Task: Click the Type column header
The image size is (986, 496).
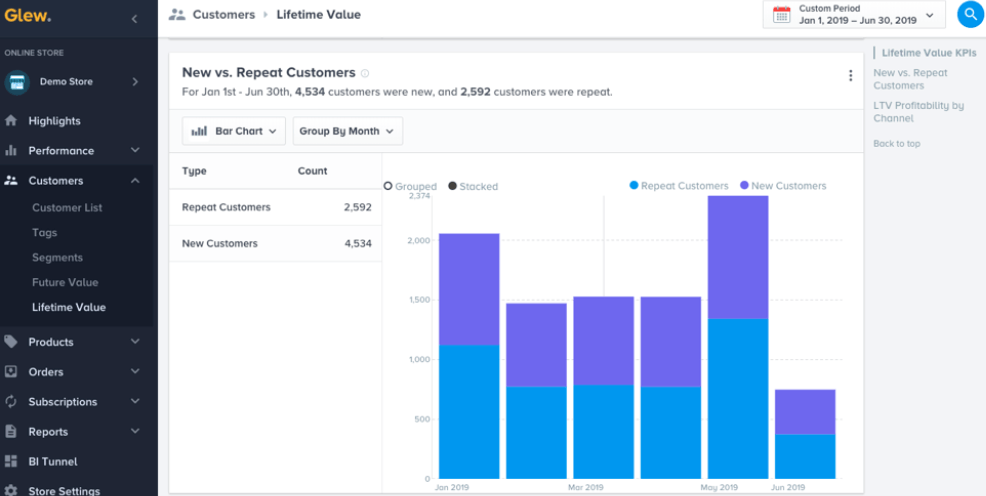Action: [194, 171]
